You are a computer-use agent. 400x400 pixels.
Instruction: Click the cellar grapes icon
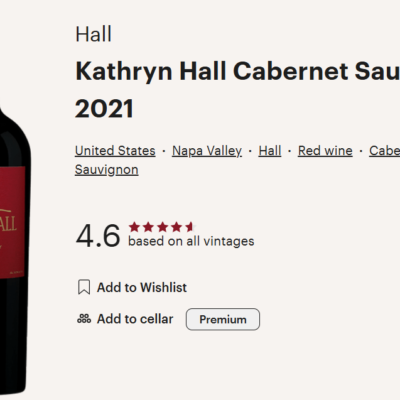[x=84, y=319]
